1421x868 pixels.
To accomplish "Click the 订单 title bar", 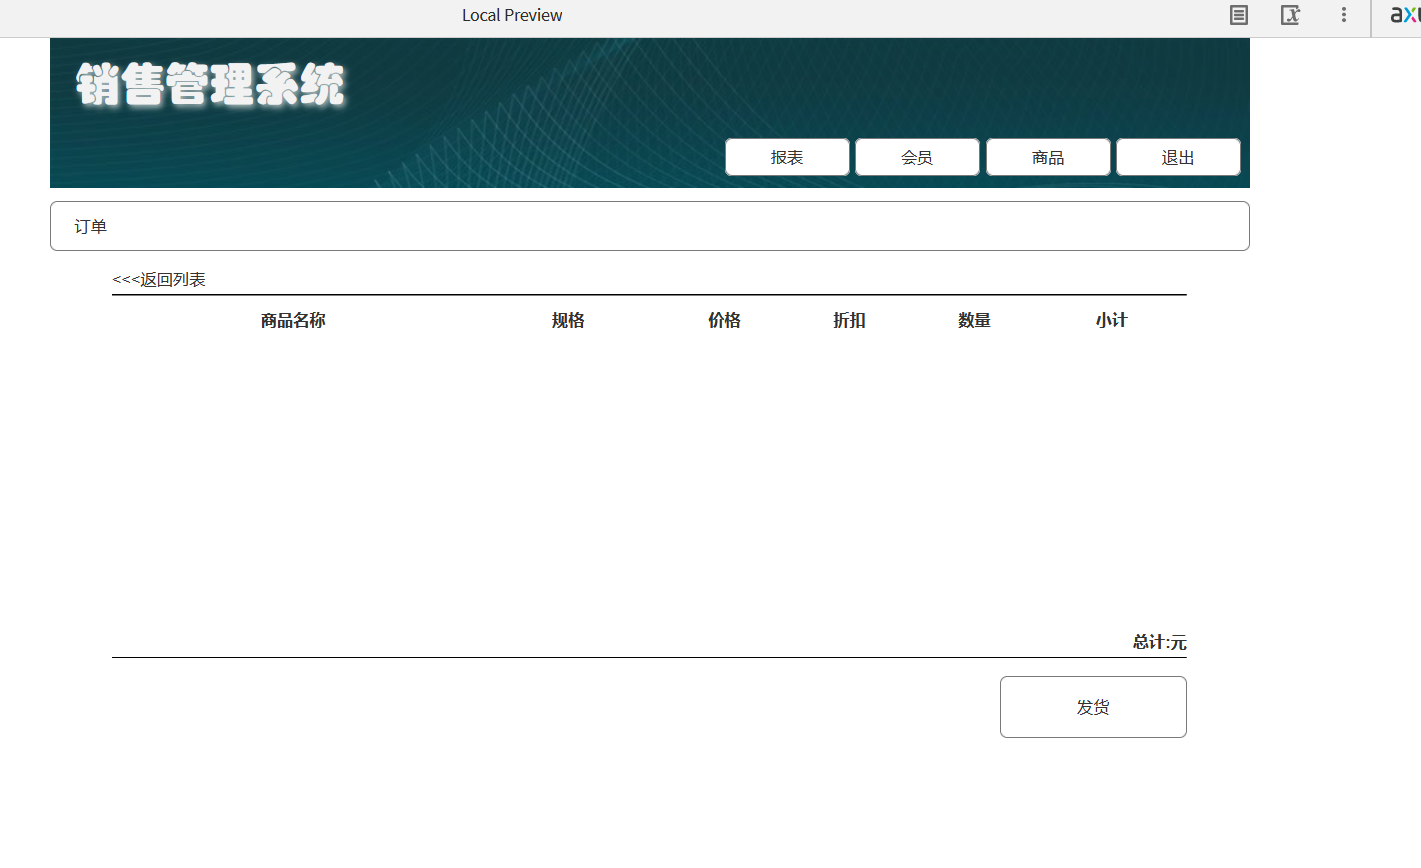I will pyautogui.click(x=650, y=226).
